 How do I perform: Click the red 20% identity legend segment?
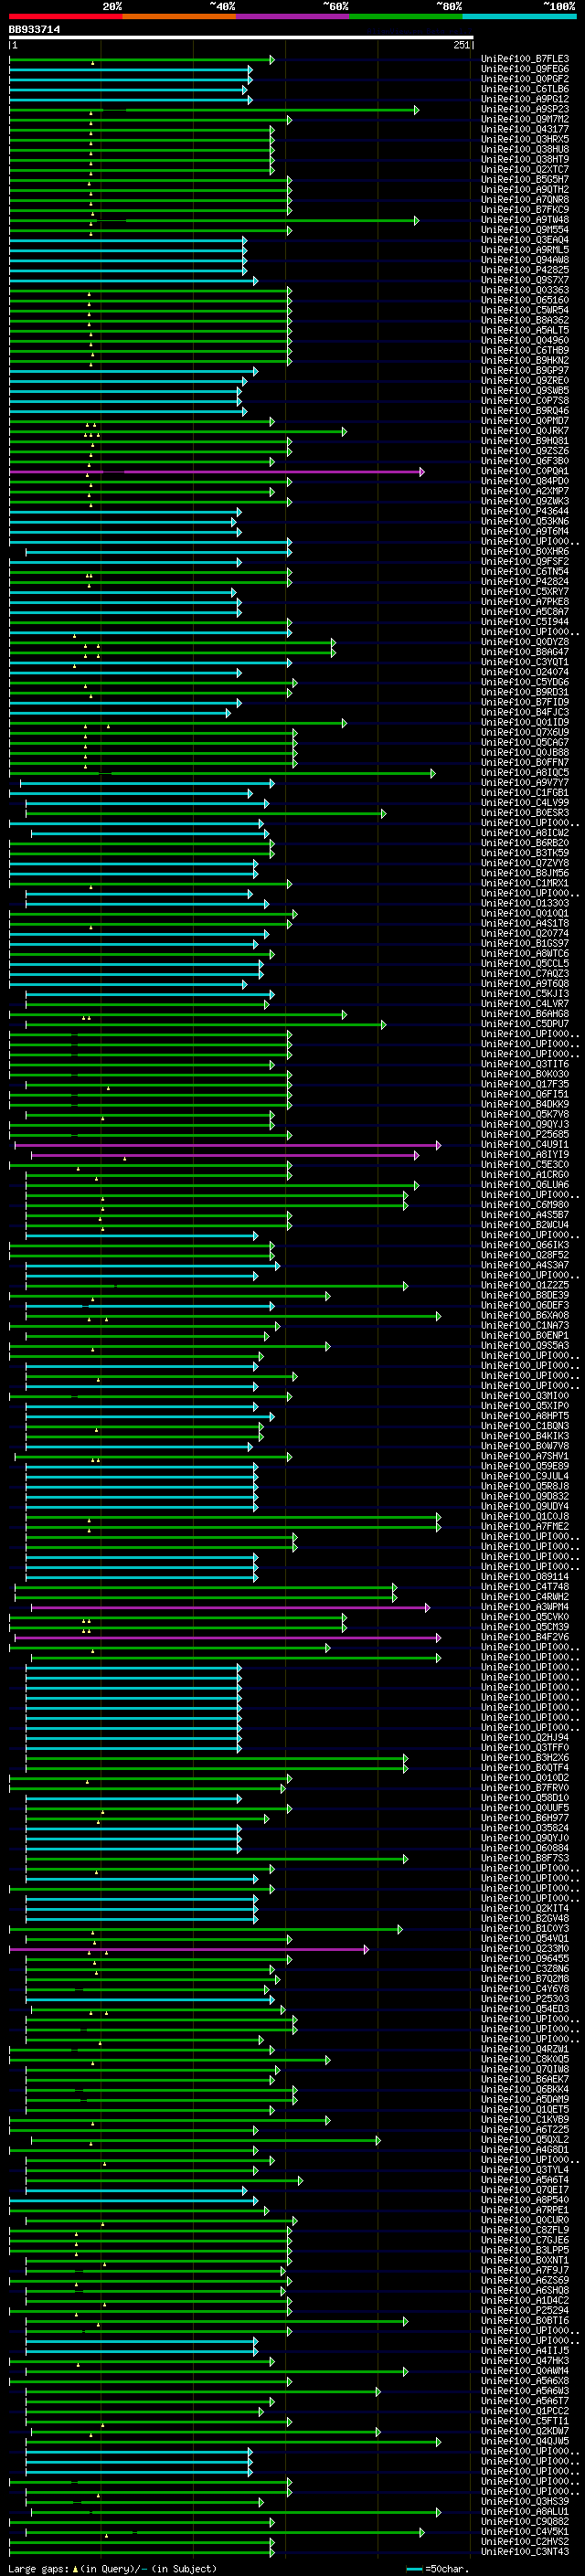tap(65, 16)
